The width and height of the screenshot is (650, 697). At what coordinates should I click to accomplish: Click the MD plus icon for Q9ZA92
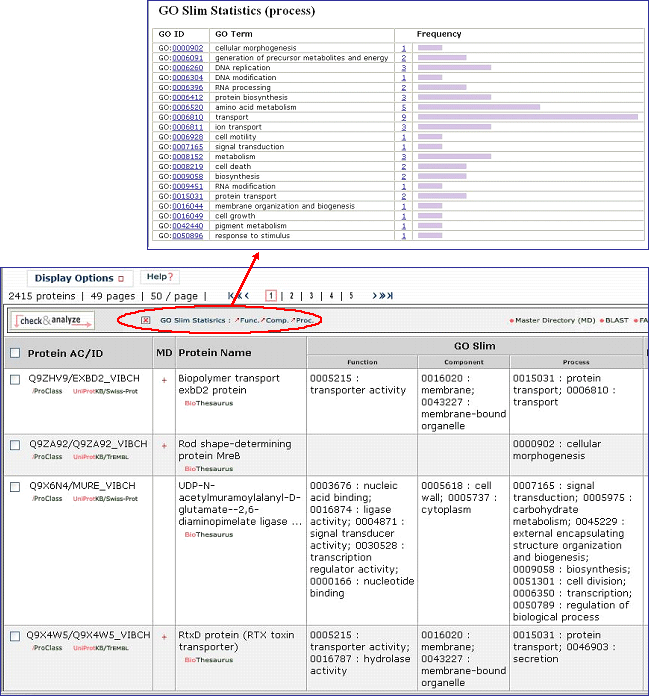(164, 445)
